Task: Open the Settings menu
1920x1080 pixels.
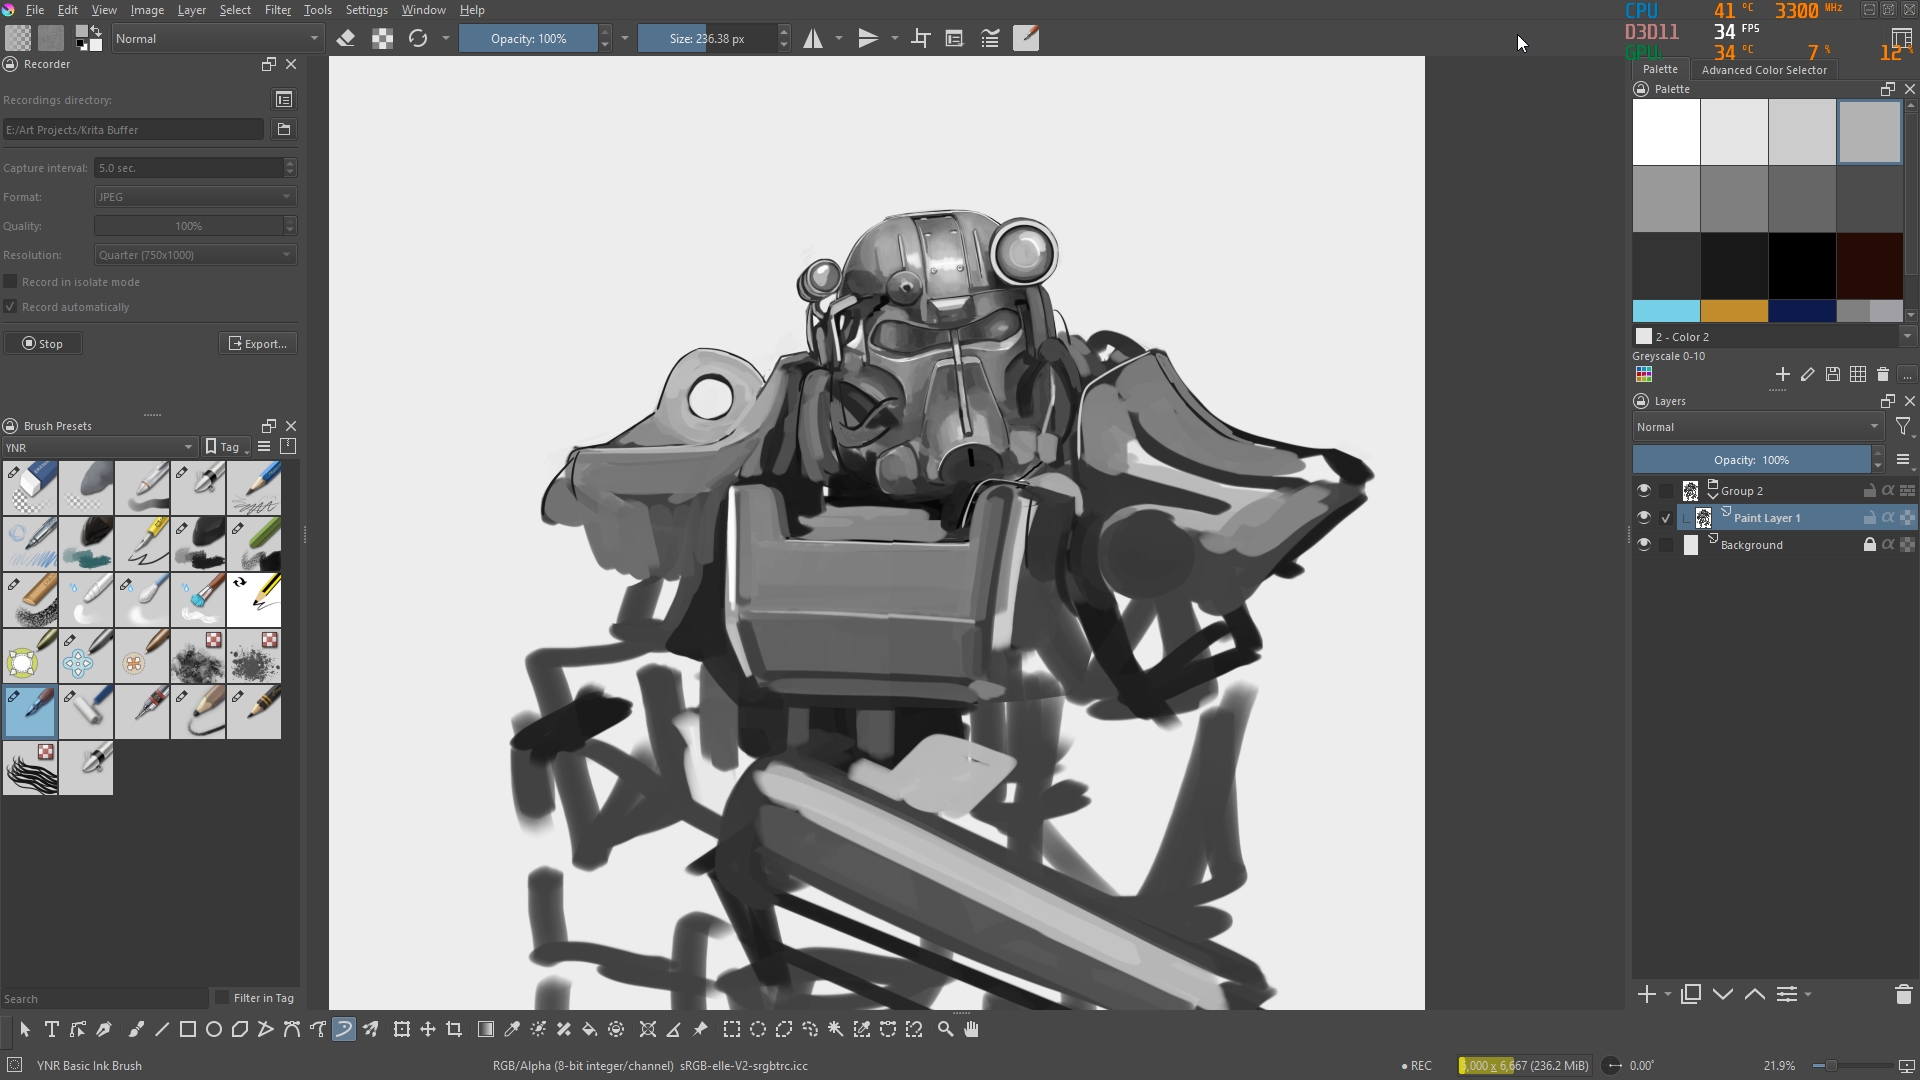Action: pyautogui.click(x=366, y=10)
